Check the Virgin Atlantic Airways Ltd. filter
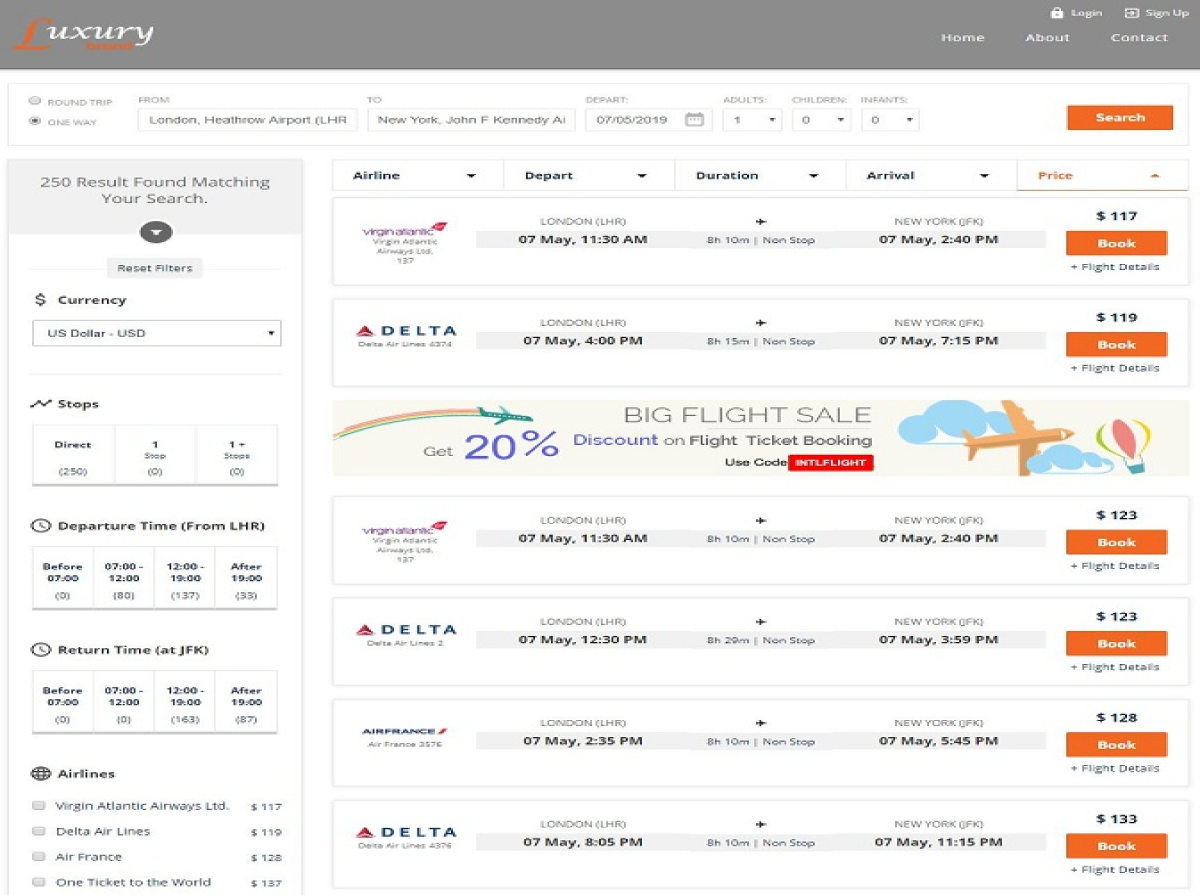The image size is (1200, 895). tap(38, 806)
